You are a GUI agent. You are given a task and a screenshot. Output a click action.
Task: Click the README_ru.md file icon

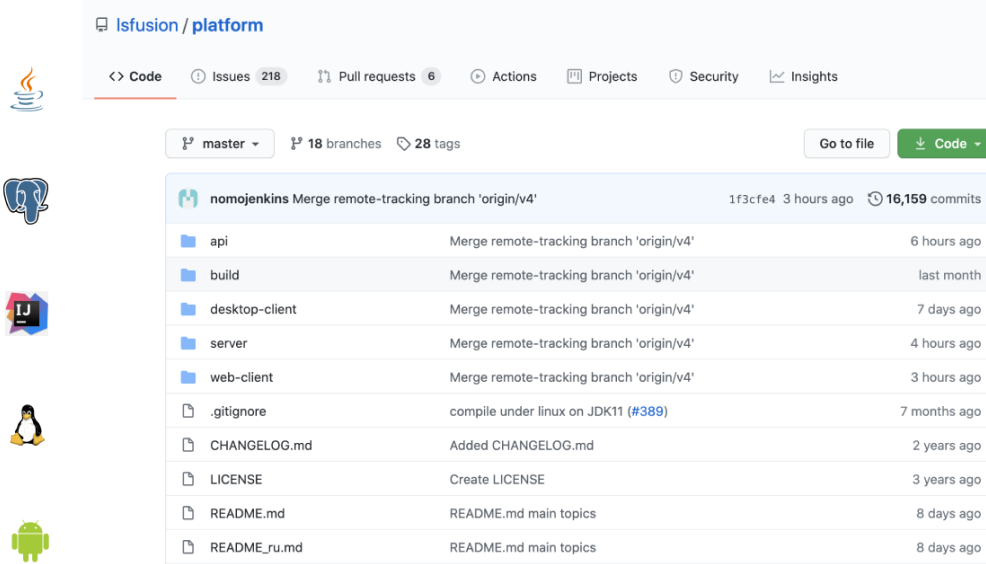tap(188, 546)
